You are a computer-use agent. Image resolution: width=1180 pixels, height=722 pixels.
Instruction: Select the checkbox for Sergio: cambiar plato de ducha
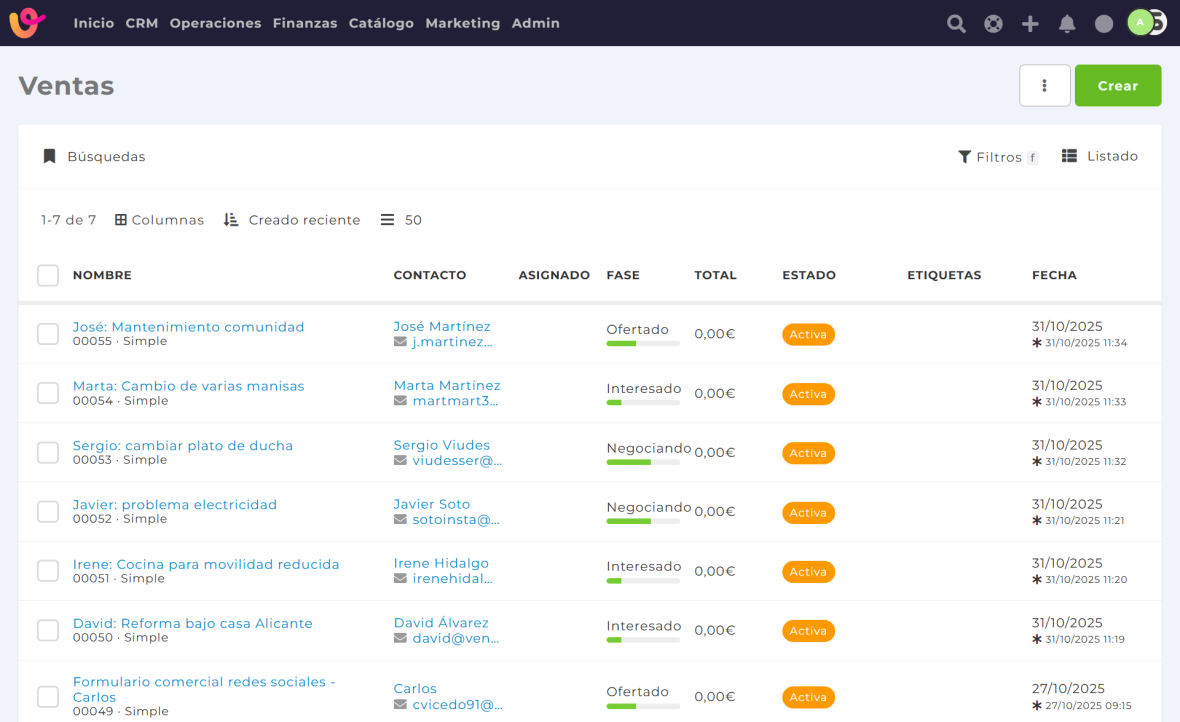(48, 452)
